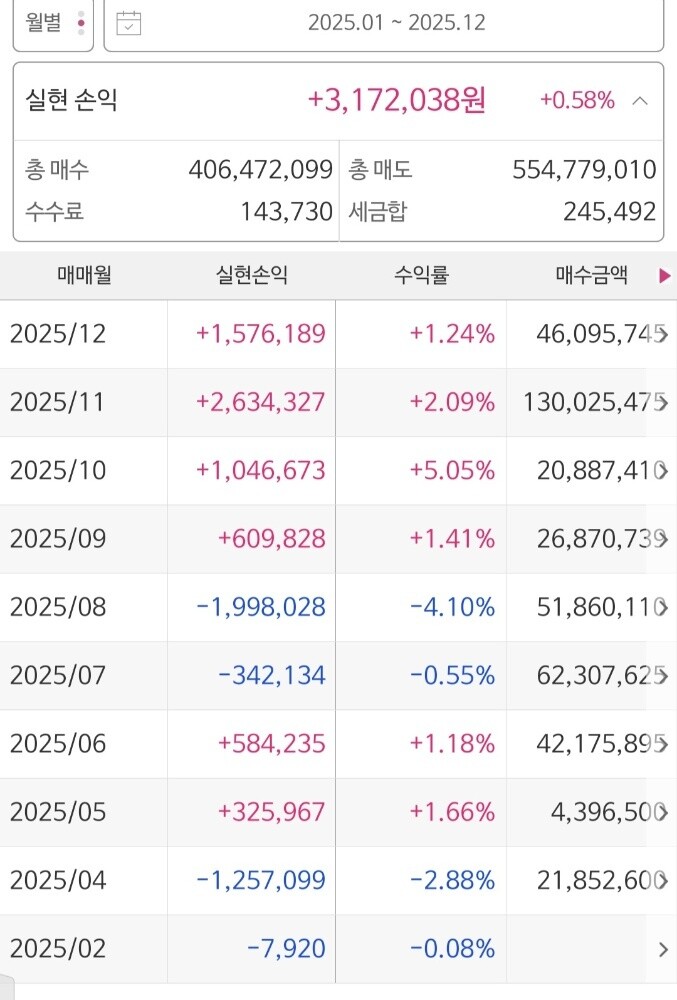The height and width of the screenshot is (1000, 677).
Task: Open the 2025/07 row detail chevron
Action: tap(664, 675)
